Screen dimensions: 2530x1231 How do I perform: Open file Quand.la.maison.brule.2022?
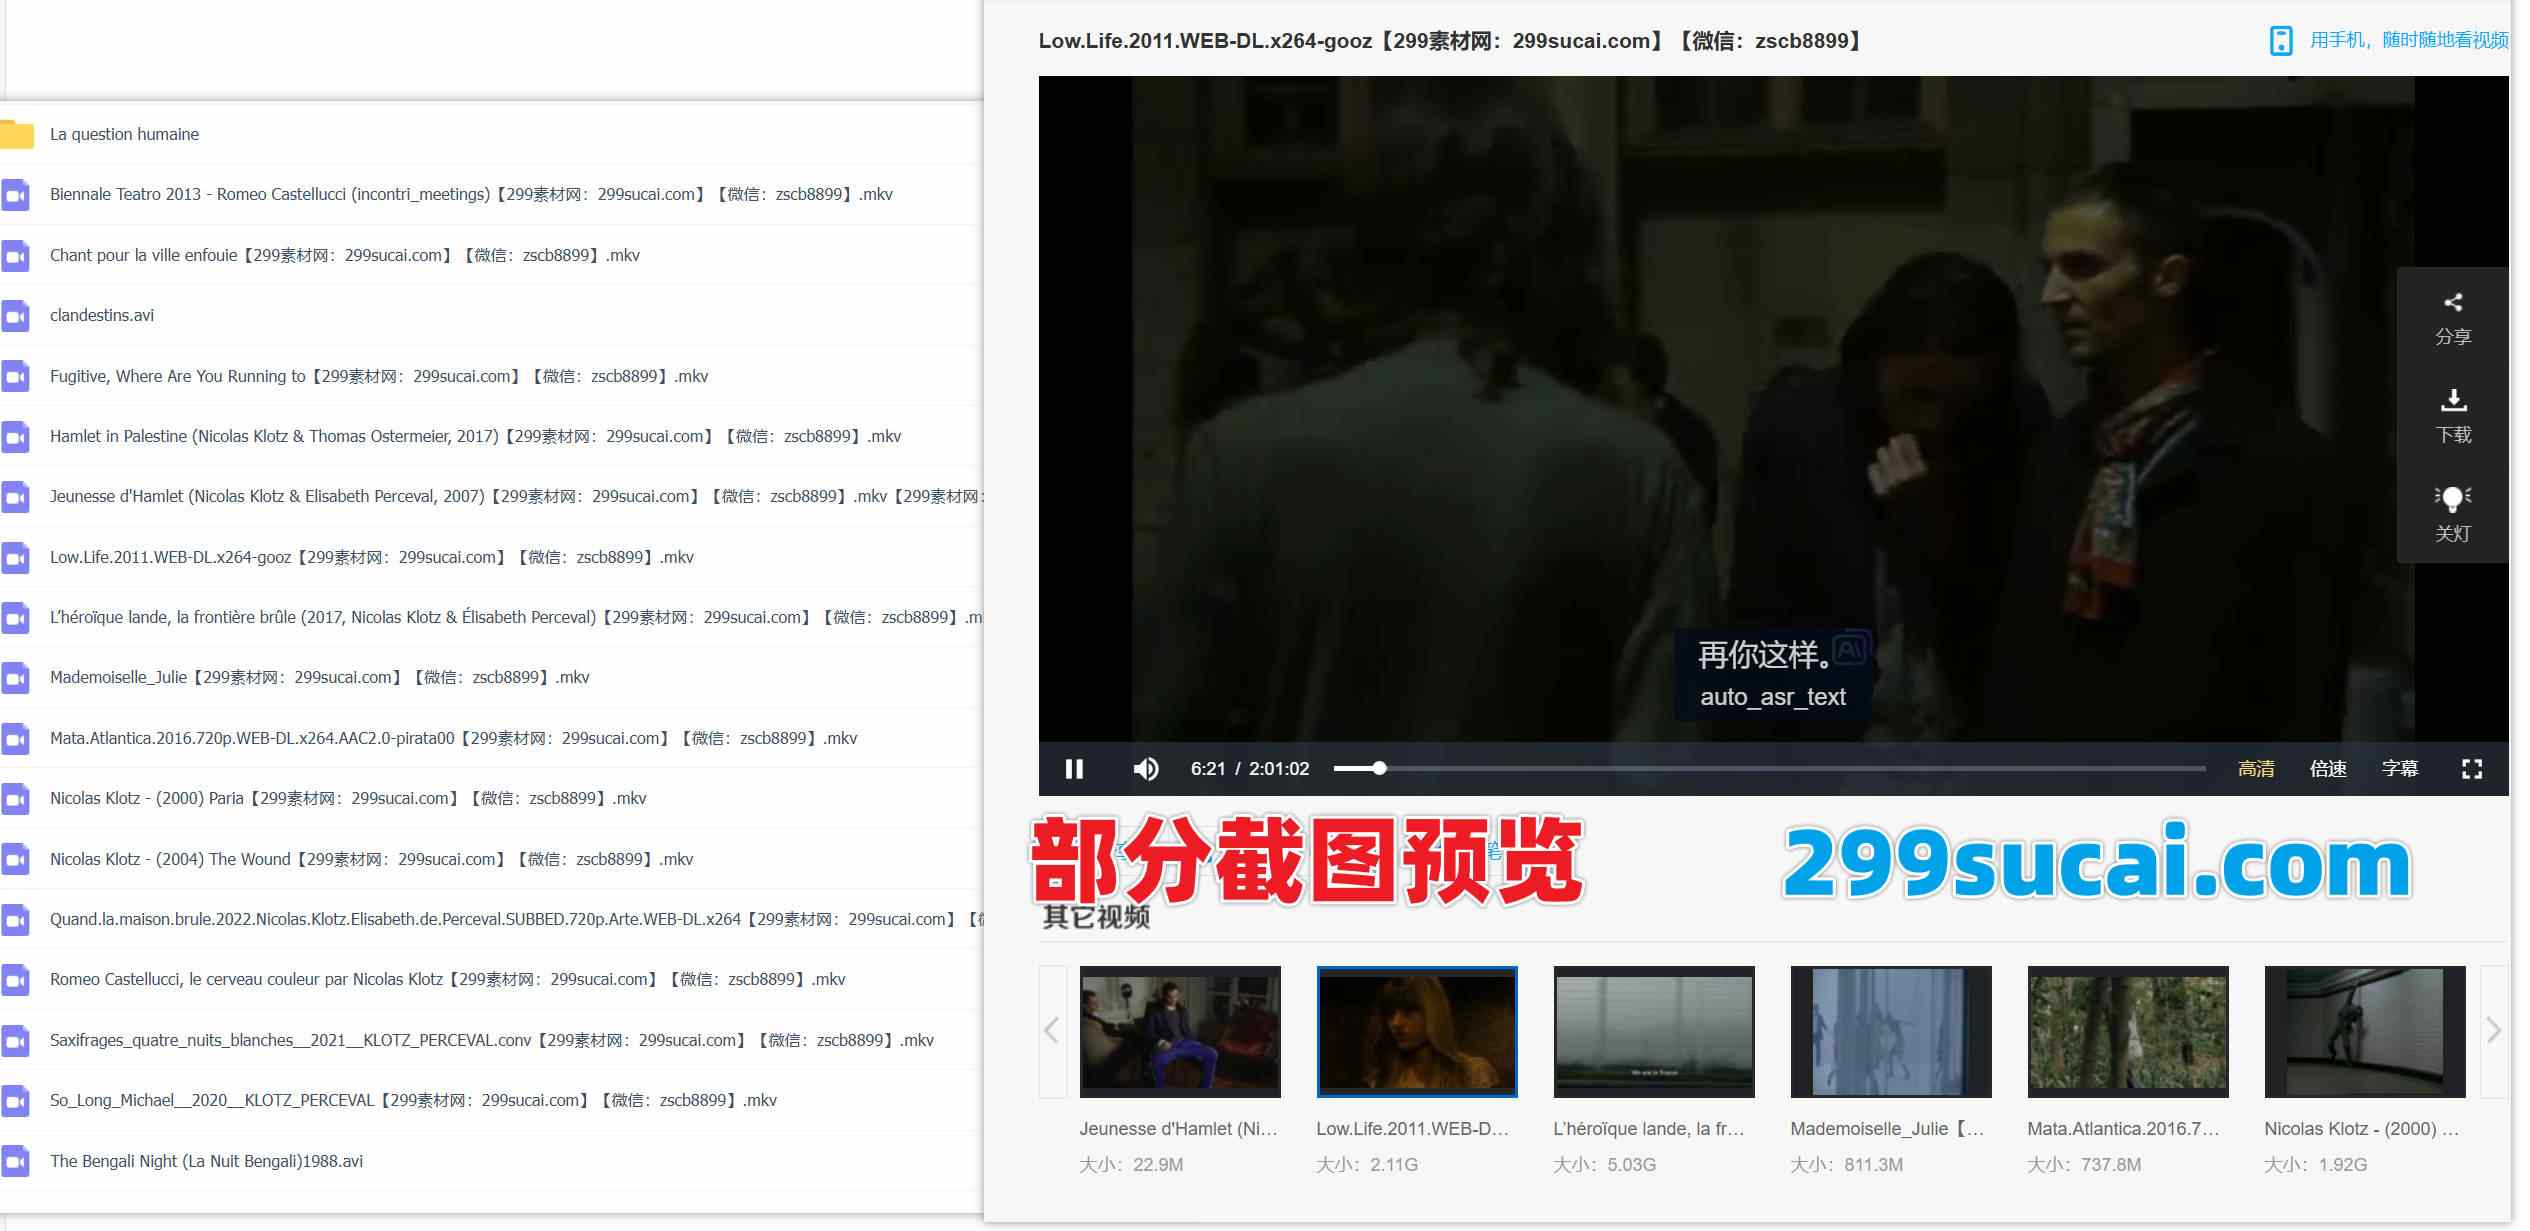tap(516, 919)
